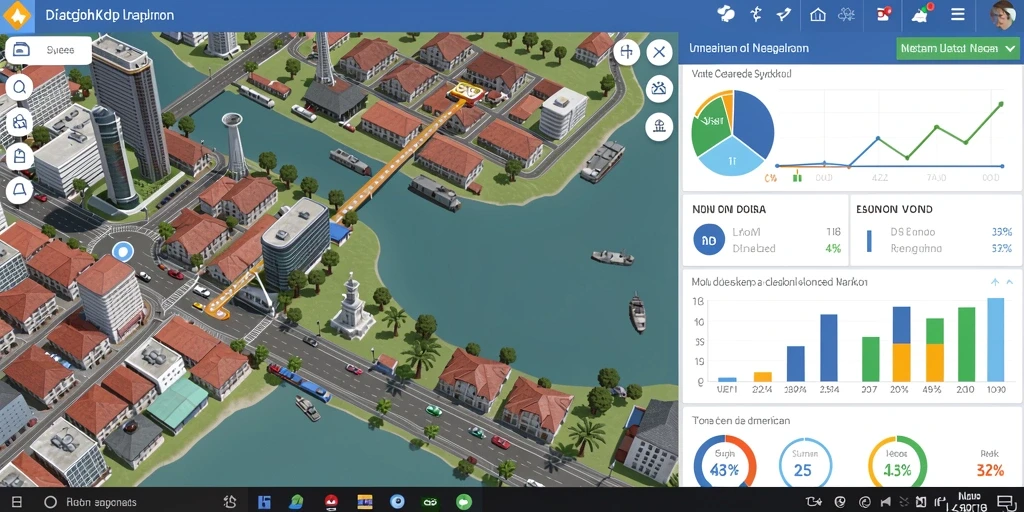Click the up arrow beside bar chart title
The image size is (1024, 512).
(995, 282)
